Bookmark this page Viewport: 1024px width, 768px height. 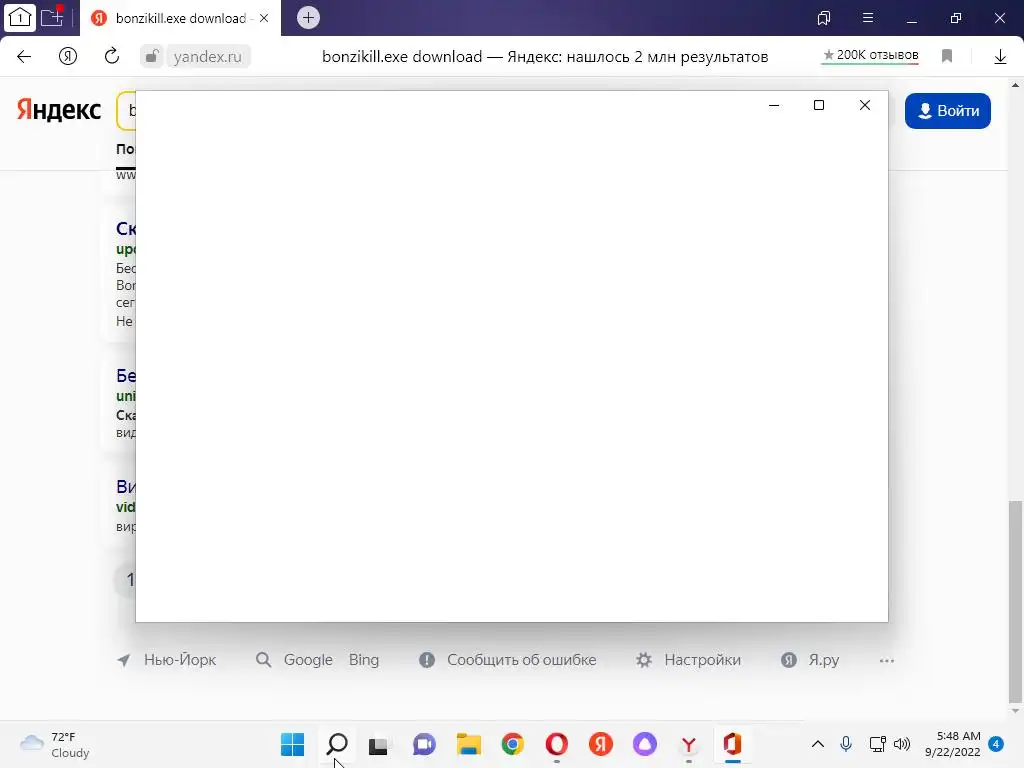tap(947, 56)
